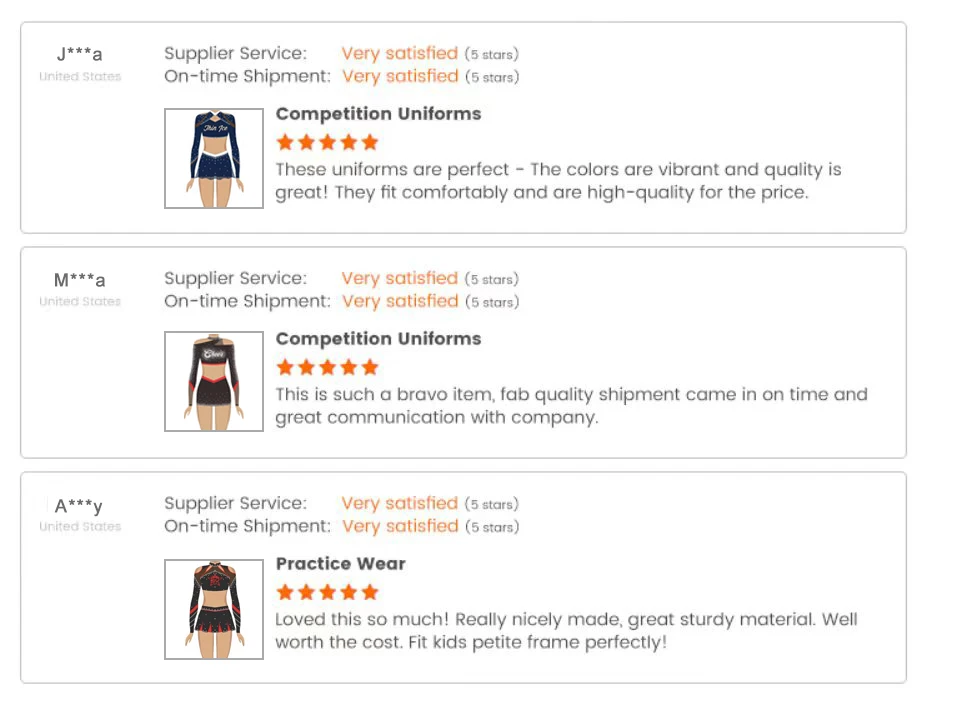View the Practice Wear product thumbnail
The width and height of the screenshot is (979, 705).
(x=214, y=608)
